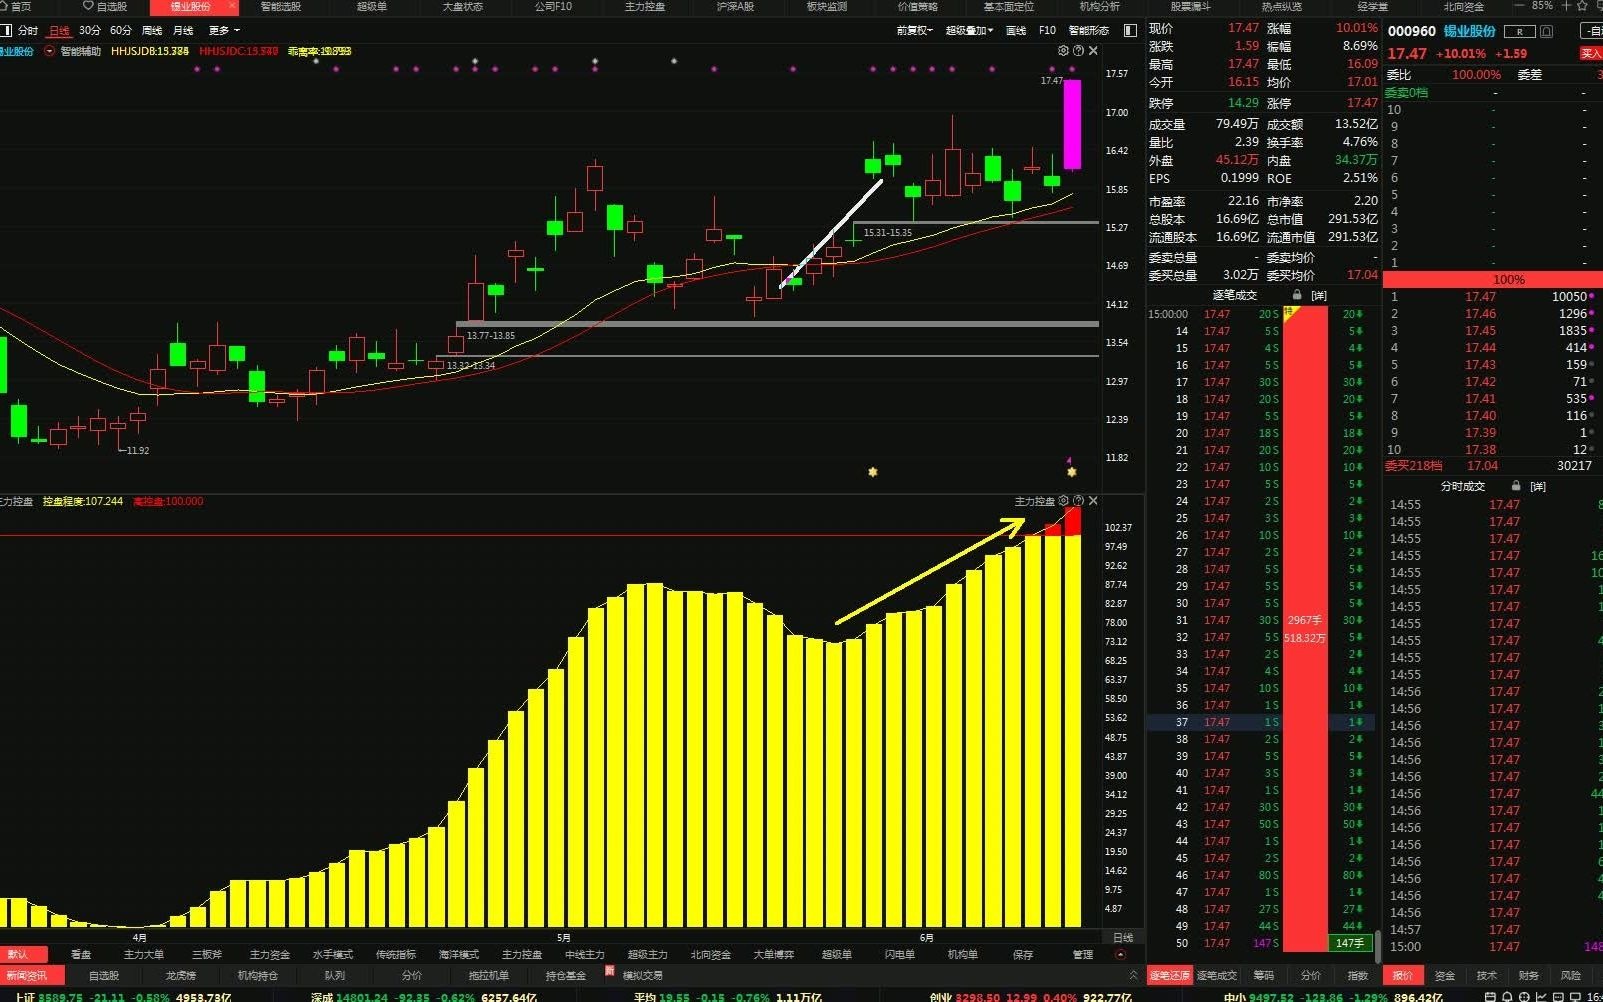Viewport: 1603px width, 1002px height.
Task: Click the 智能形态 button
Action: [x=1089, y=31]
